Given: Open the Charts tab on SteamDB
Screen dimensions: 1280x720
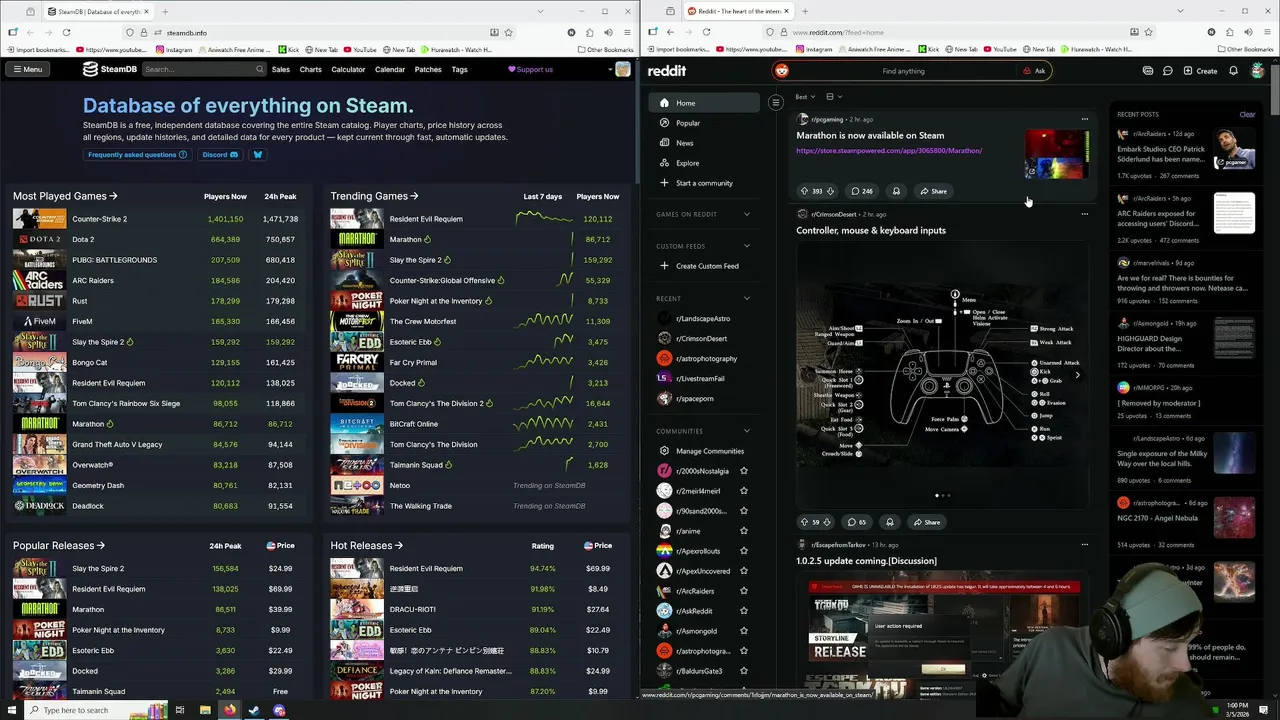Looking at the screenshot, I should (311, 69).
